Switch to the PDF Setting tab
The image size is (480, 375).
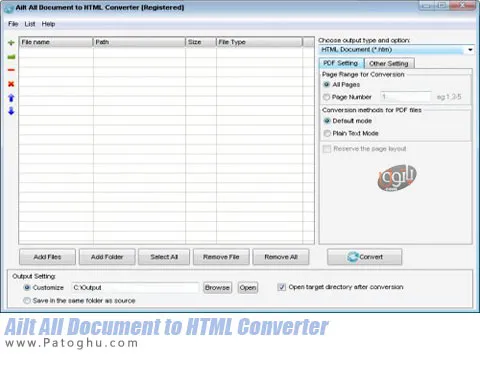(x=341, y=63)
